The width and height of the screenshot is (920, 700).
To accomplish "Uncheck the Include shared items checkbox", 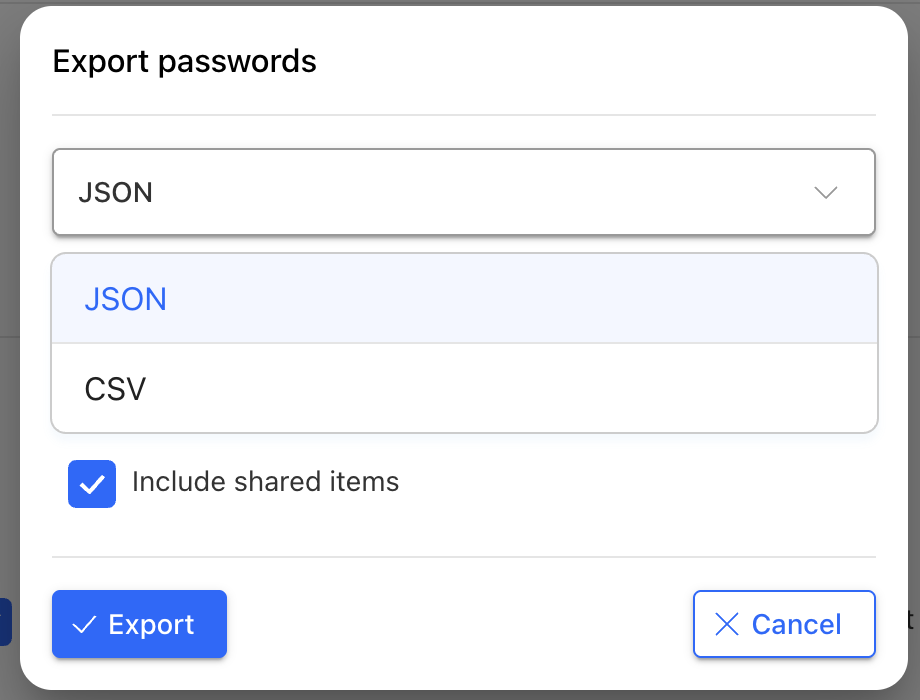I will click(92, 484).
